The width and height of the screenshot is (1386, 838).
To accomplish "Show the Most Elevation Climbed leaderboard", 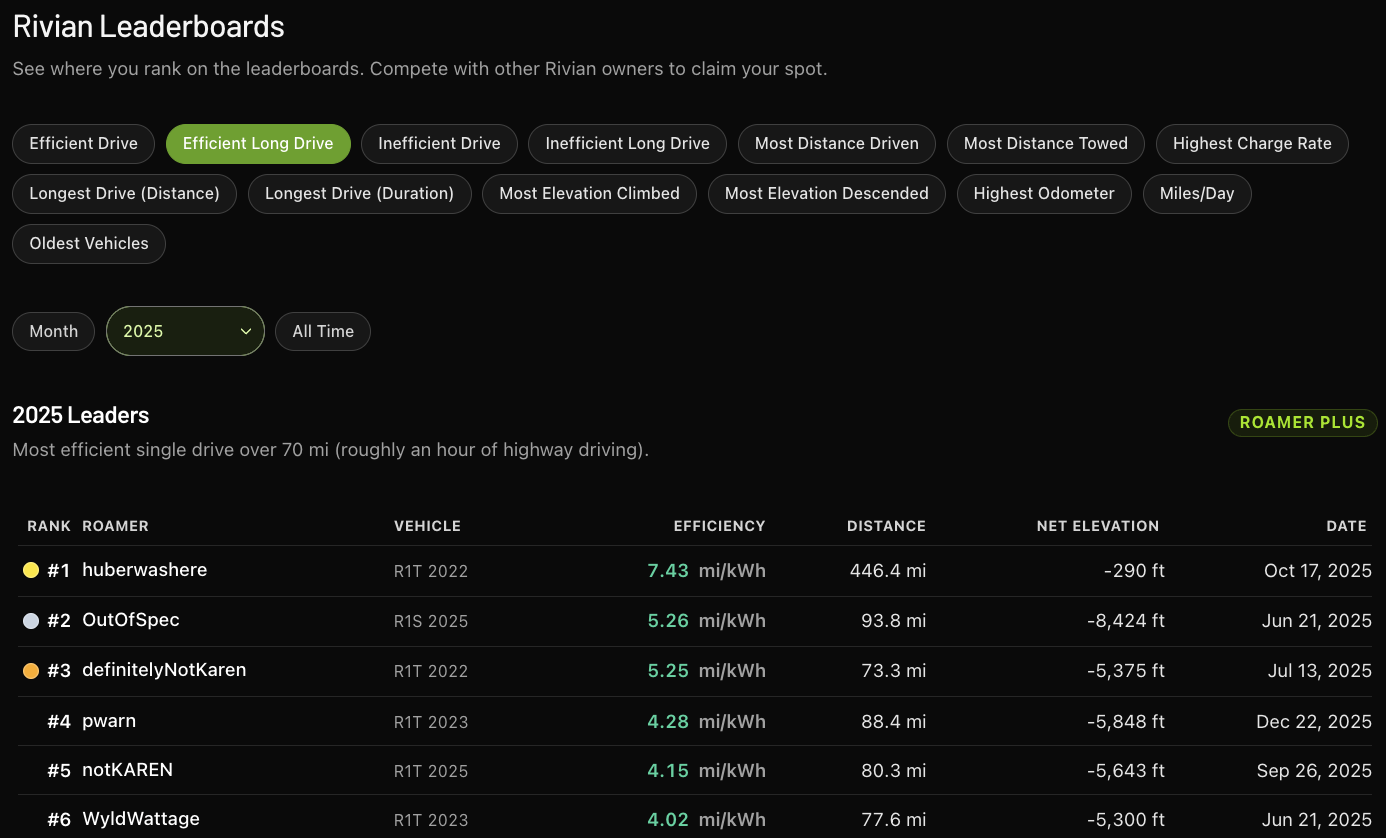I will coord(589,193).
